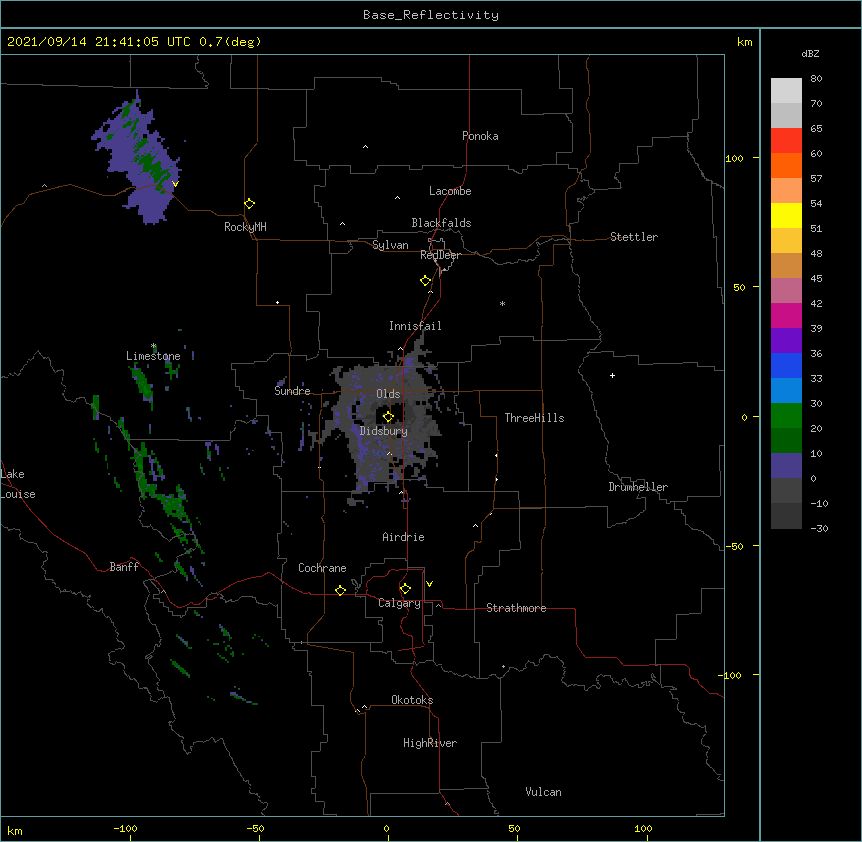Click the Okotoks label
This screenshot has height=842, width=862.
(x=412, y=700)
